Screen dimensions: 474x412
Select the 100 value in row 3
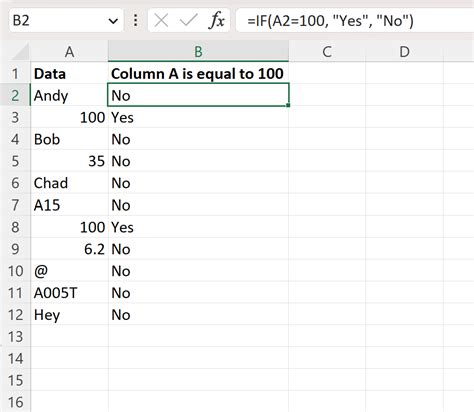coord(69,117)
